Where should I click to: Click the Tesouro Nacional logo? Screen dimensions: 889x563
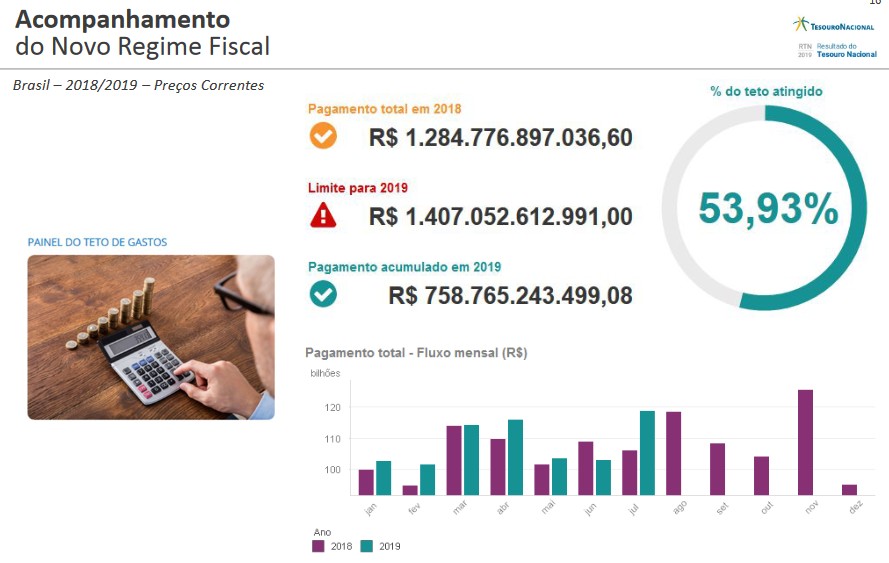point(833,25)
